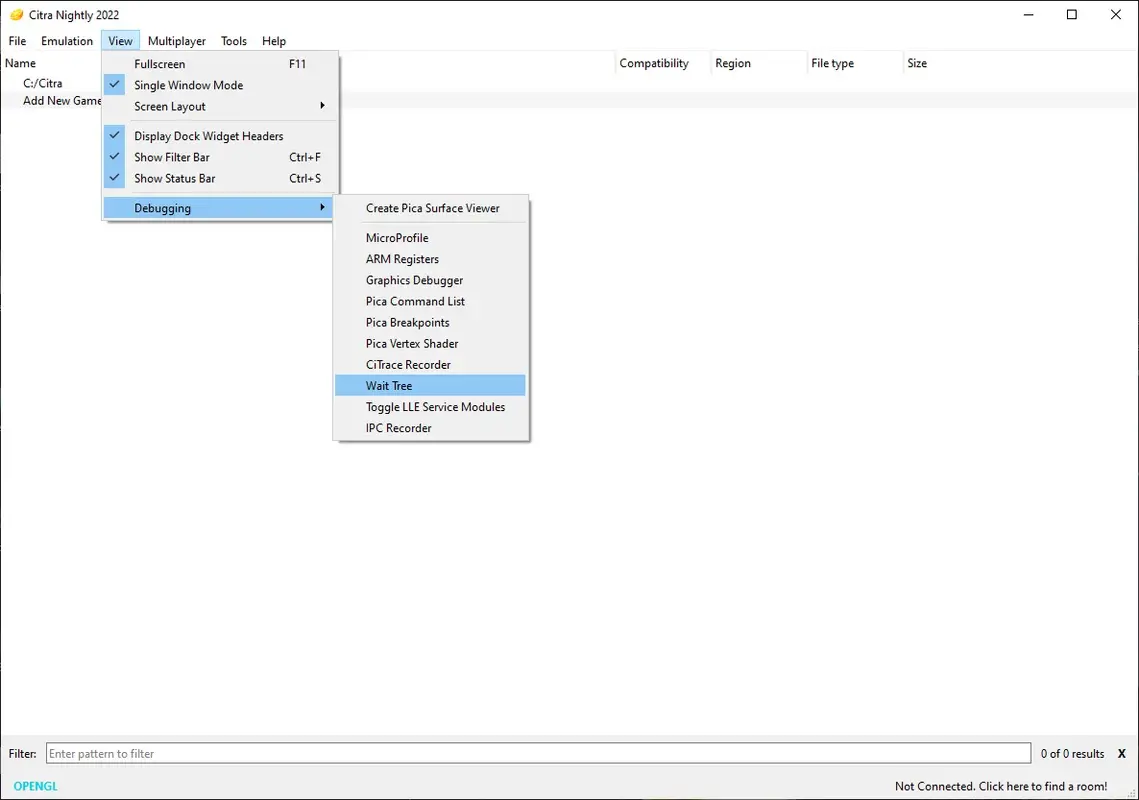The image size is (1139, 800).
Task: Select Create Pica Surface Viewer
Action: [432, 208]
